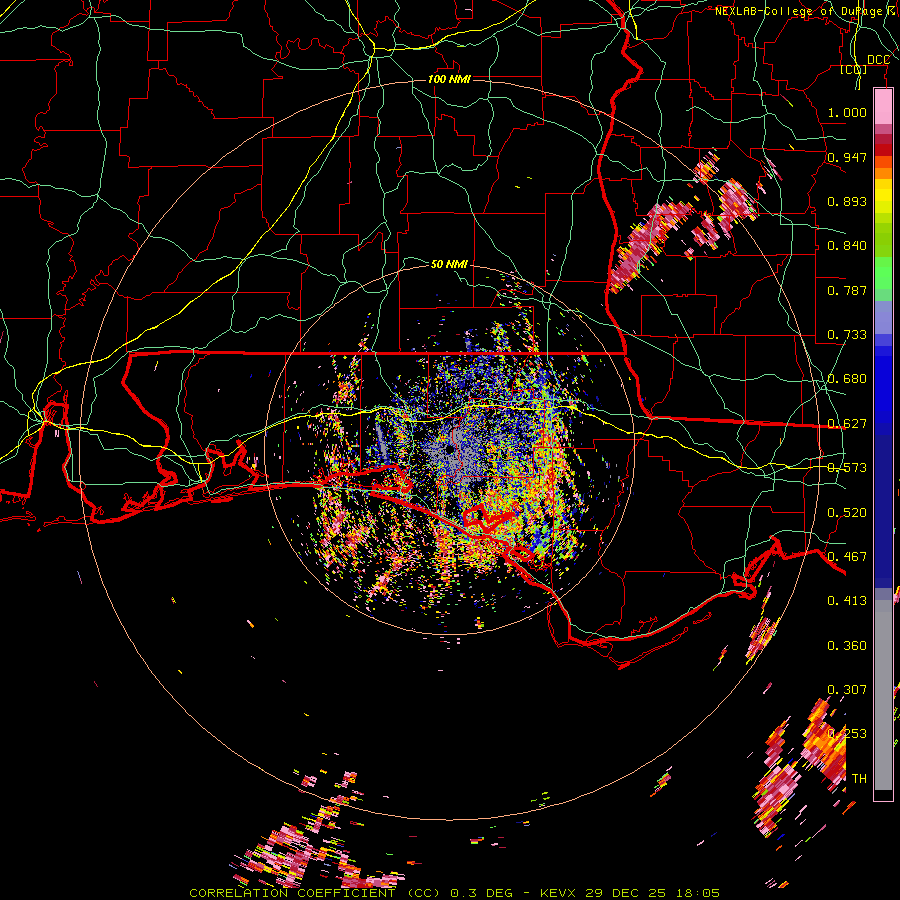Click the 0.733 legend value
Screen dimensions: 900x900
coord(847,335)
